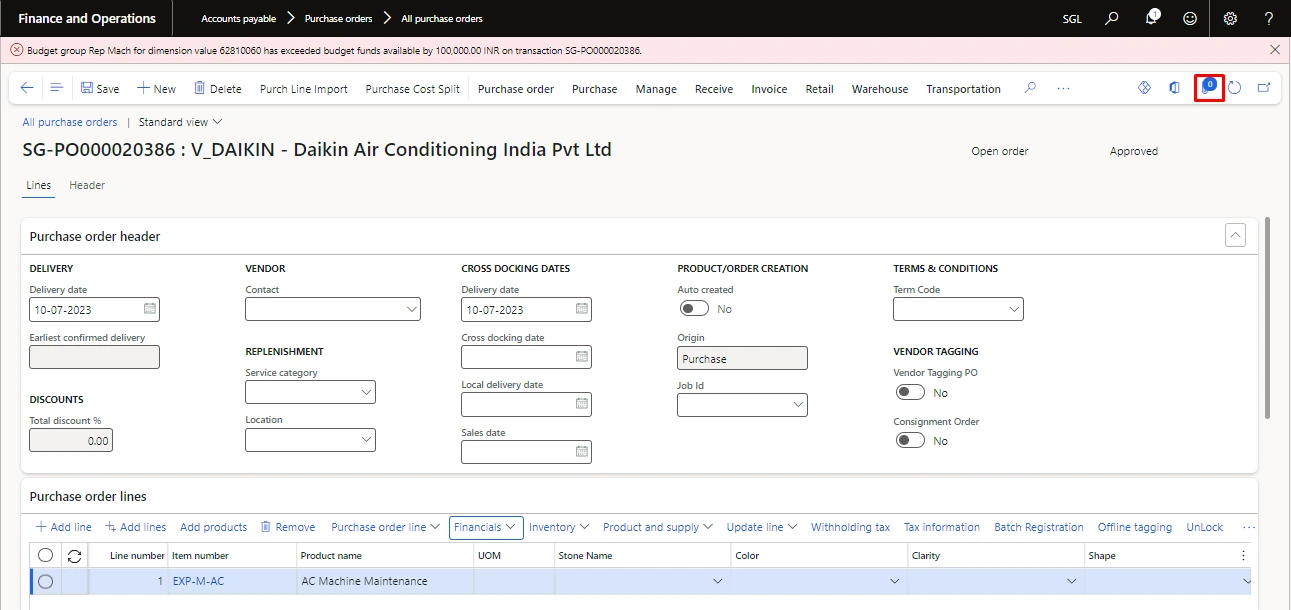
Task: Toggle Consignment Order switch
Action: (910, 440)
